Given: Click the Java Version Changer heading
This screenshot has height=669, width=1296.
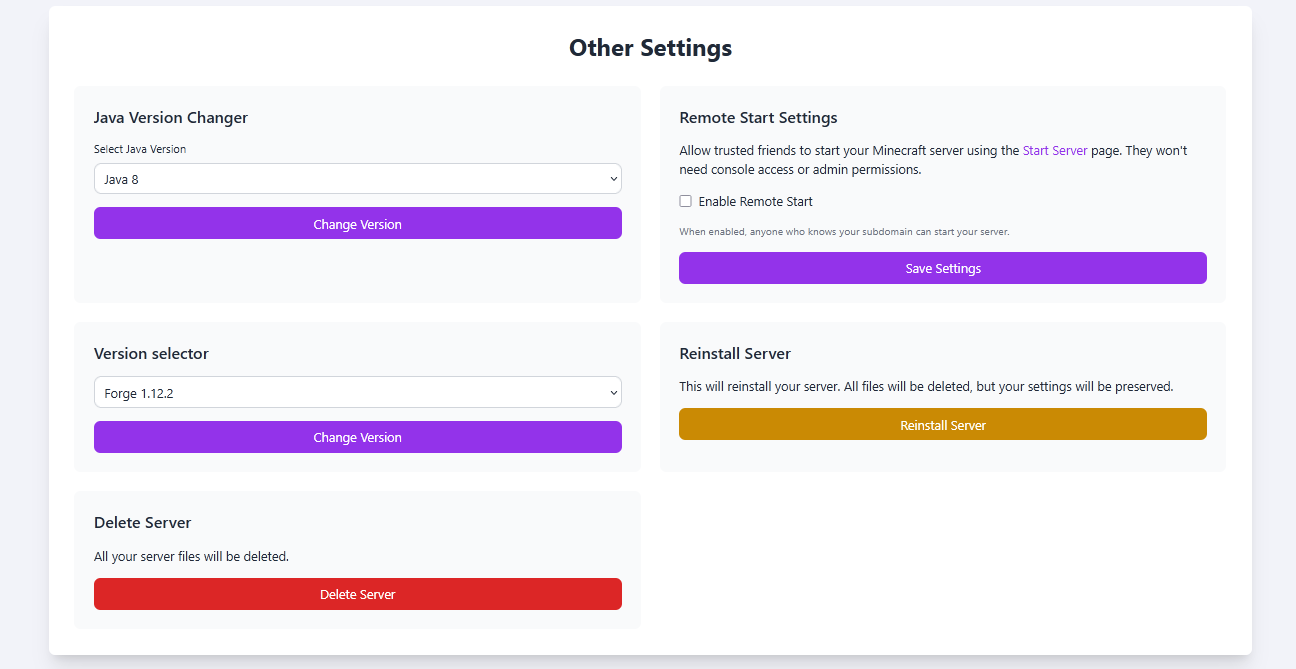Looking at the screenshot, I should tap(171, 118).
